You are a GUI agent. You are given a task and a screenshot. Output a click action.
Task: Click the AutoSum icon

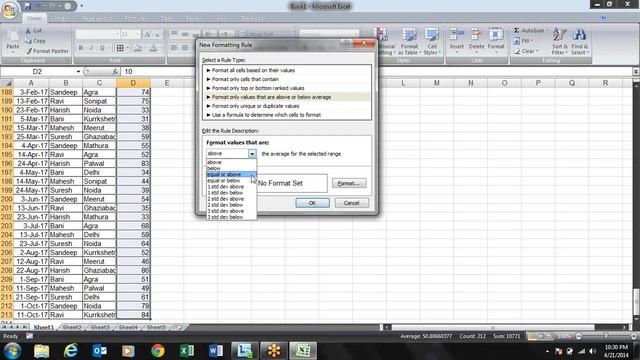pos(530,31)
